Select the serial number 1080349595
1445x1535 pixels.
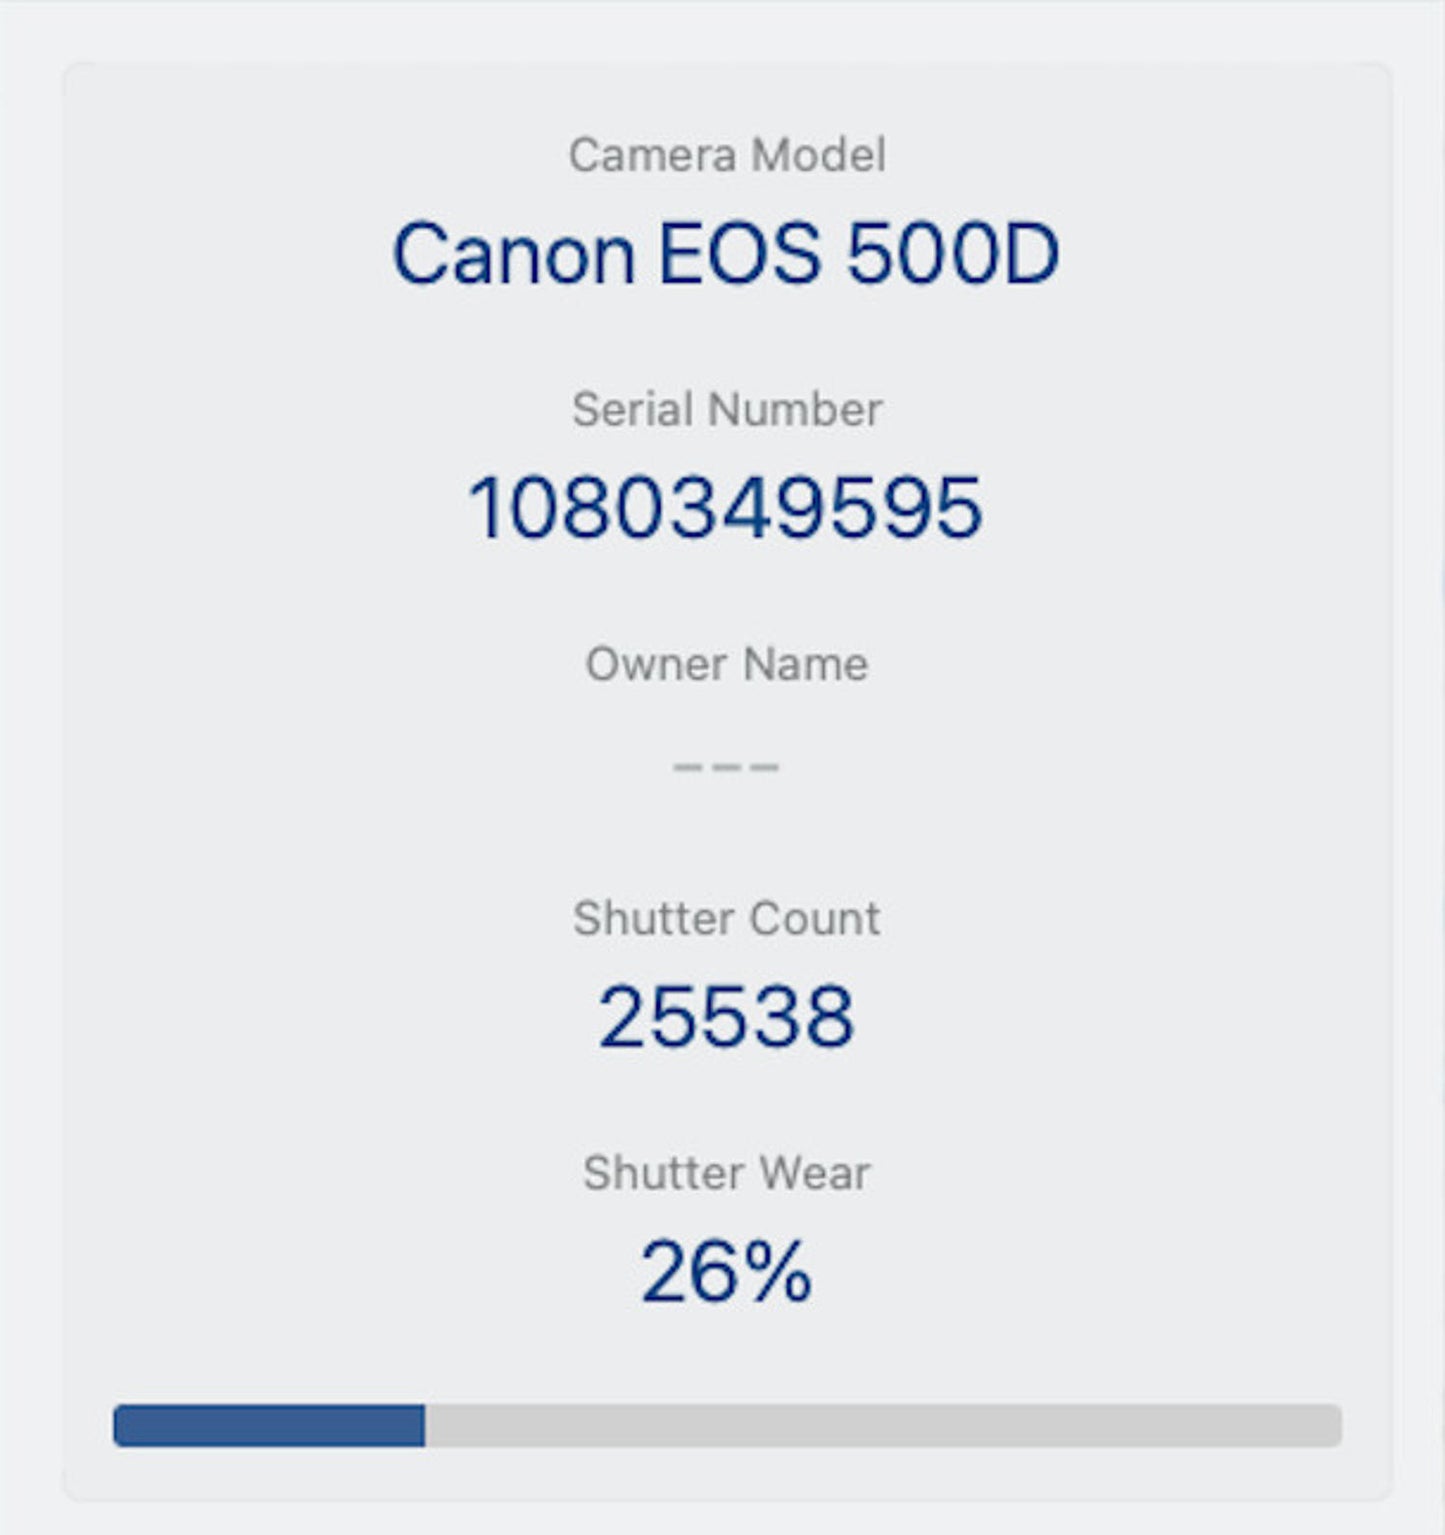tap(726, 508)
